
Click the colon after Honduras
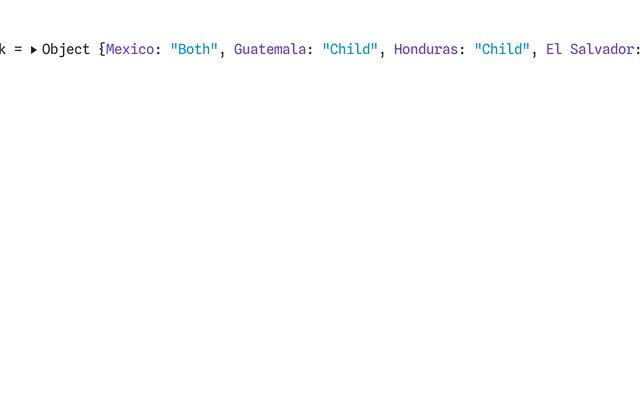(462, 50)
